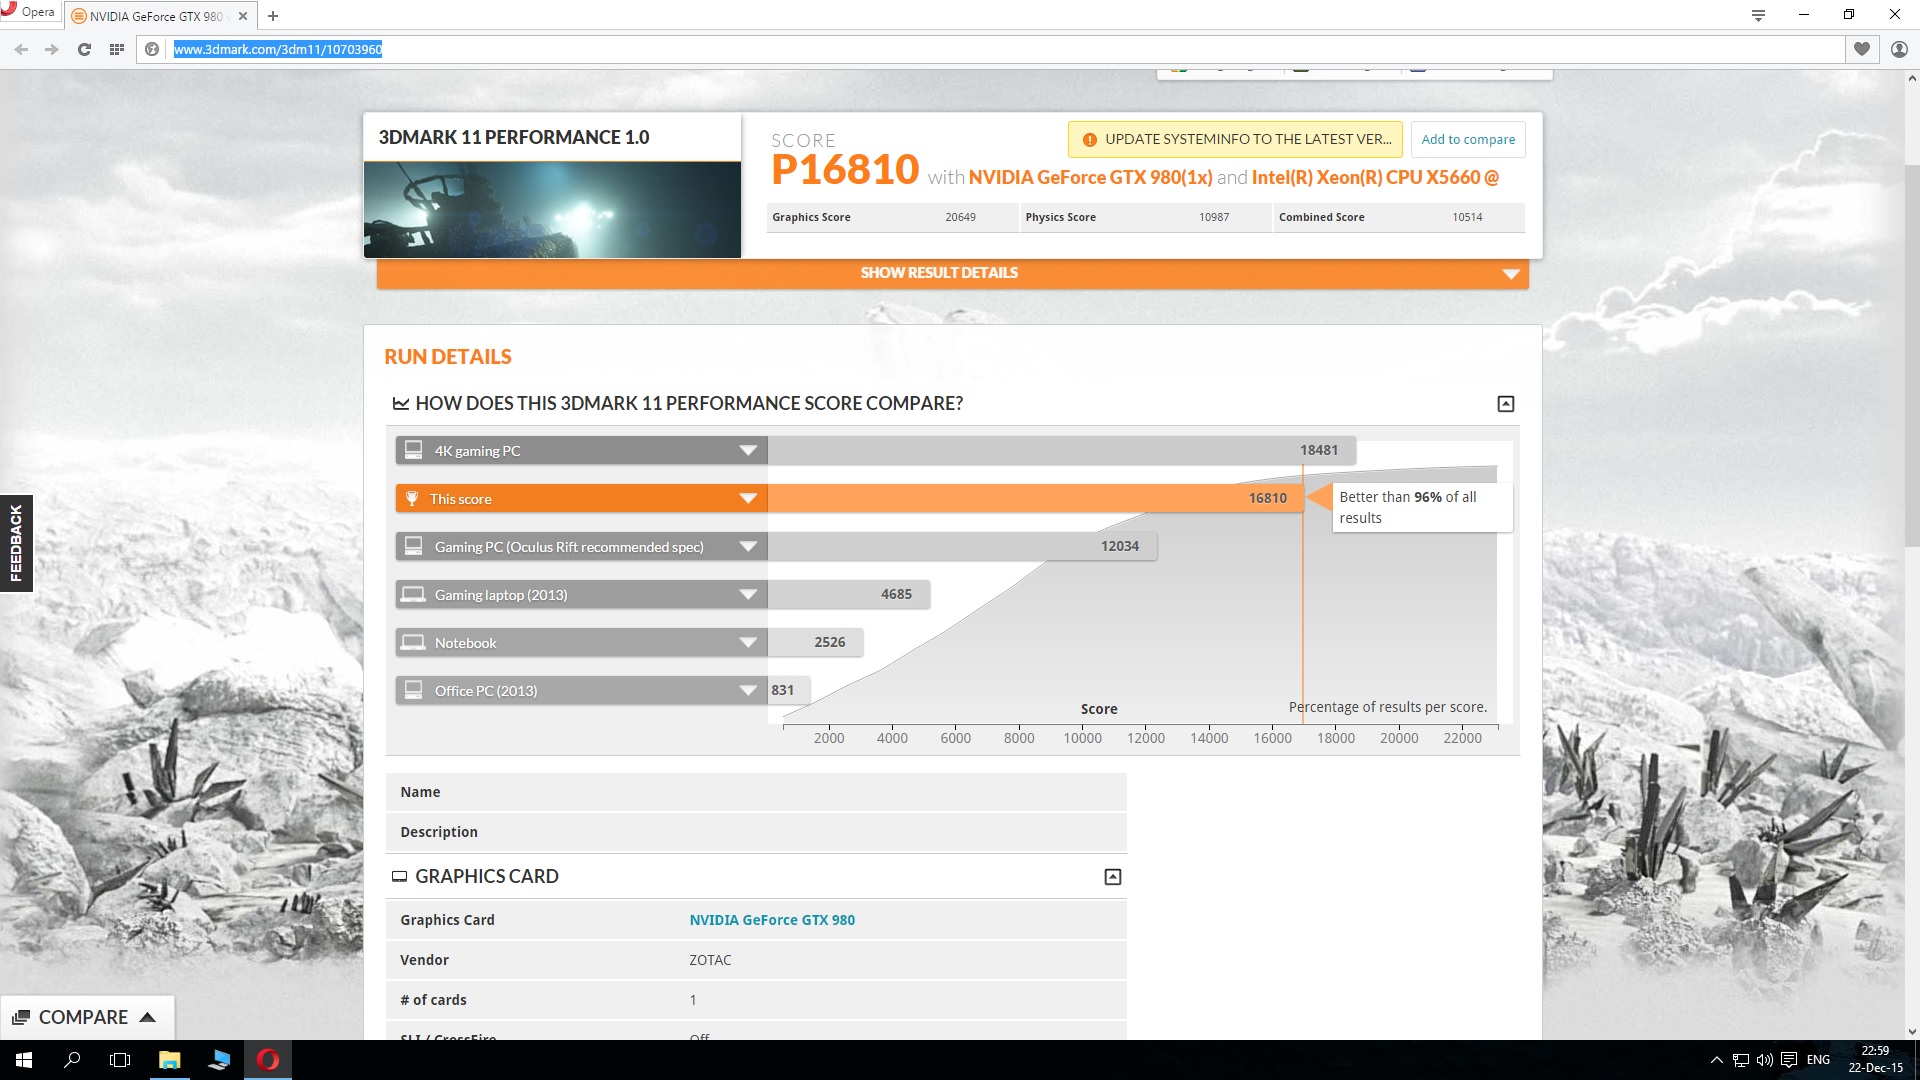Image resolution: width=1920 pixels, height=1080 pixels.
Task: Click the Windows Start button
Action: pyautogui.click(x=24, y=1060)
